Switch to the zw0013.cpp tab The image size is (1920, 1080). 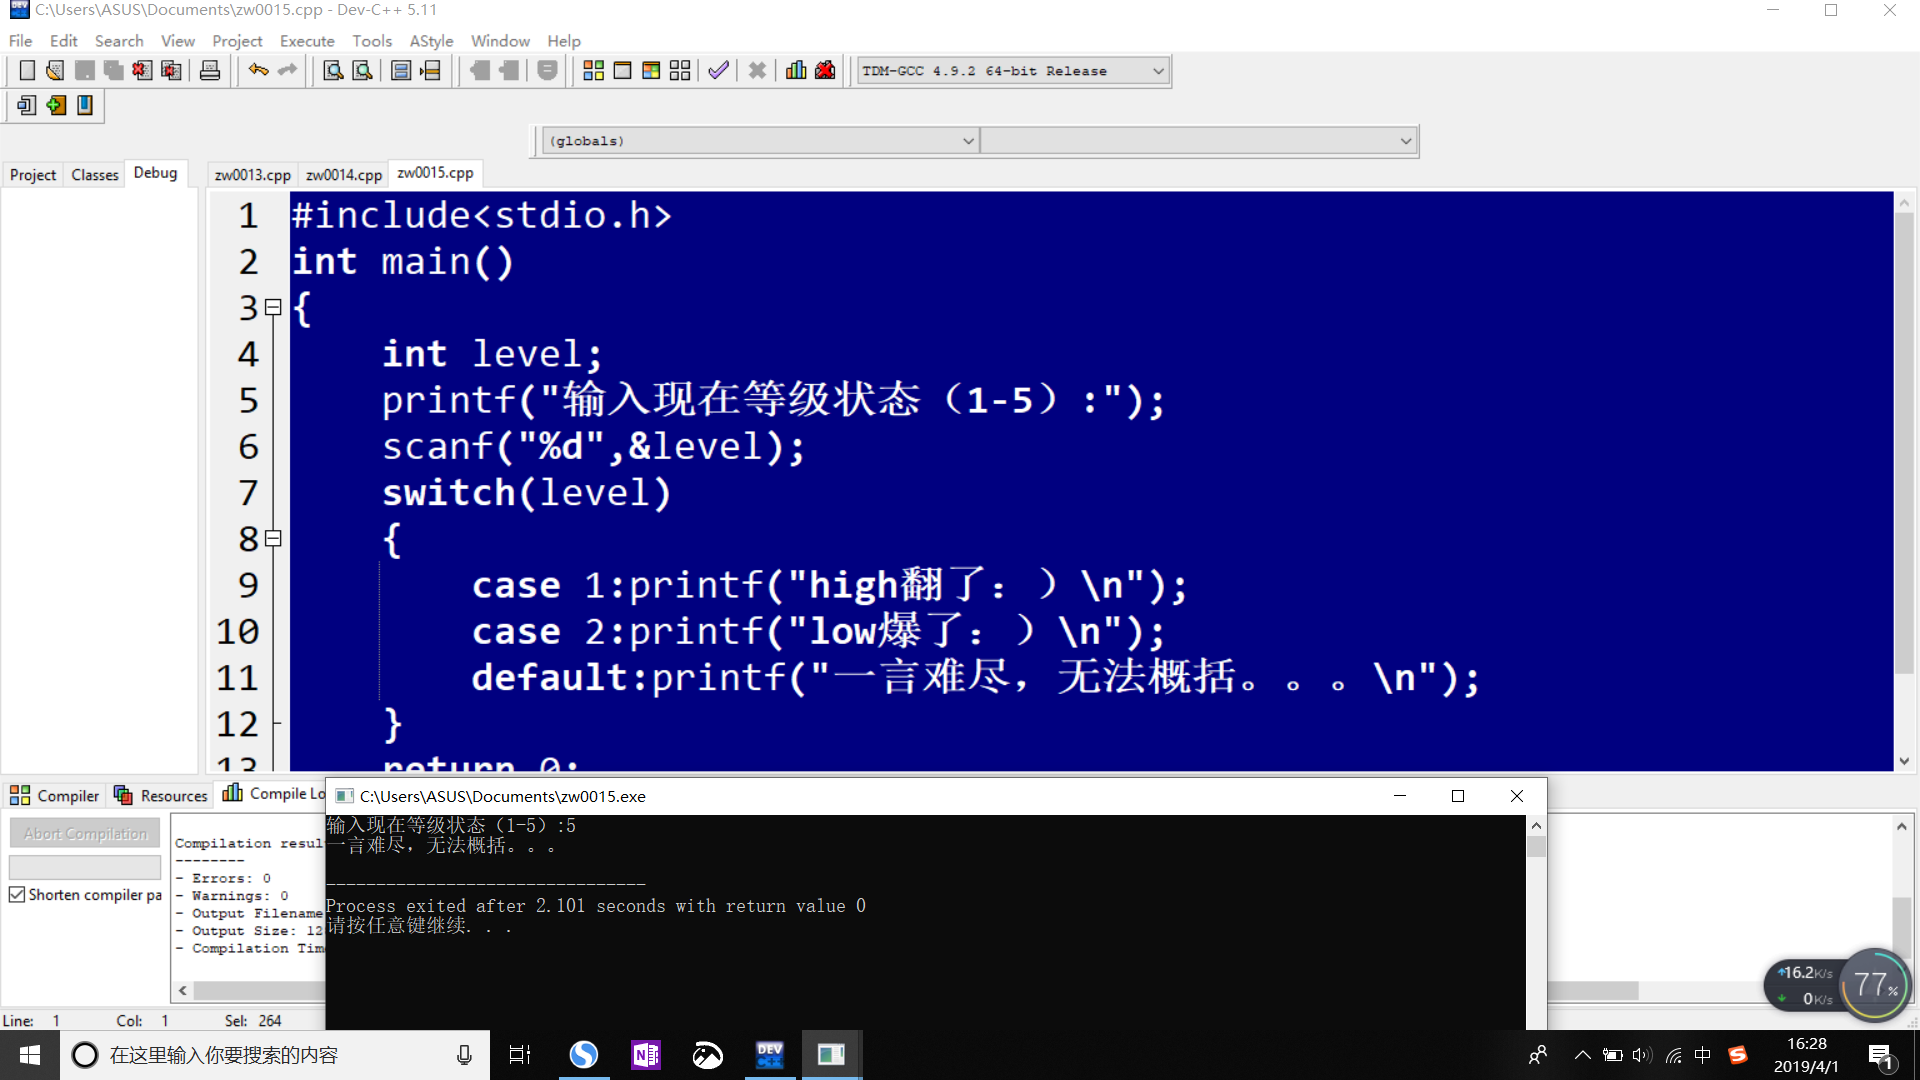coord(252,175)
